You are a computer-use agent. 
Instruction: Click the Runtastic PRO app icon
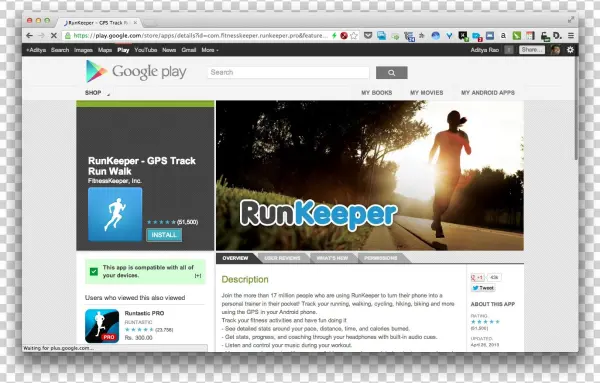point(102,326)
